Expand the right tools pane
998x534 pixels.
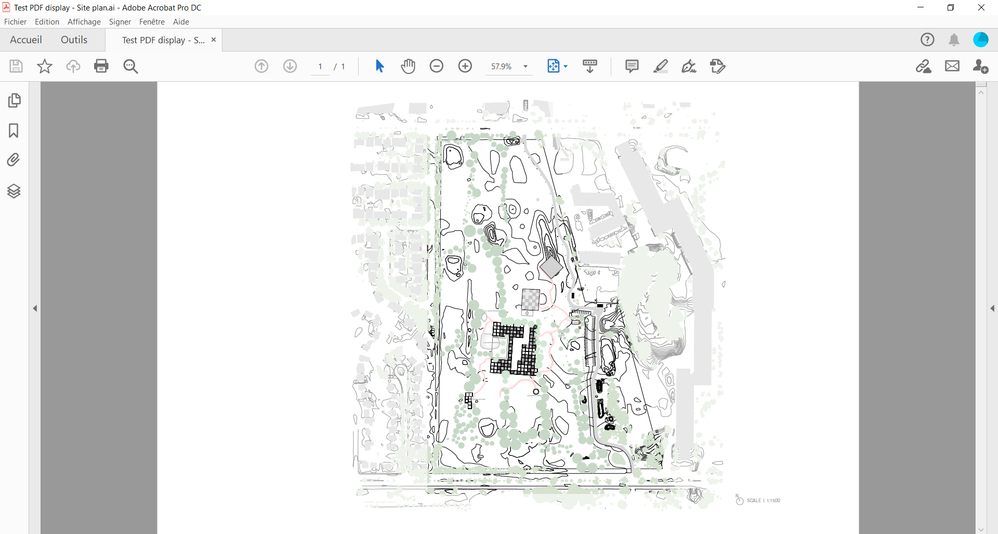click(x=992, y=308)
